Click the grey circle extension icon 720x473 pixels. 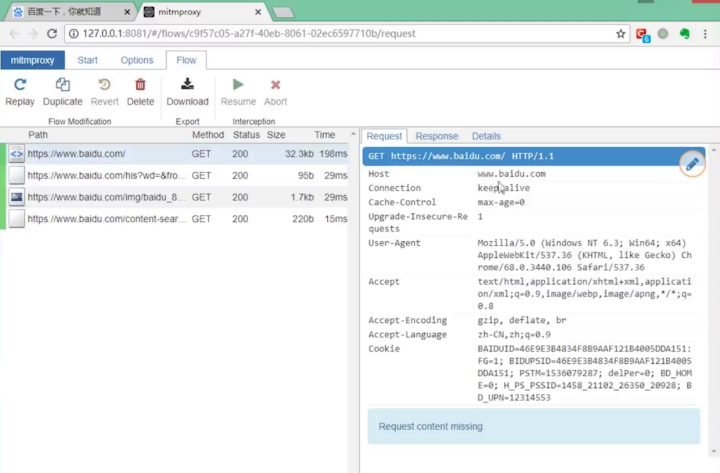[663, 34]
